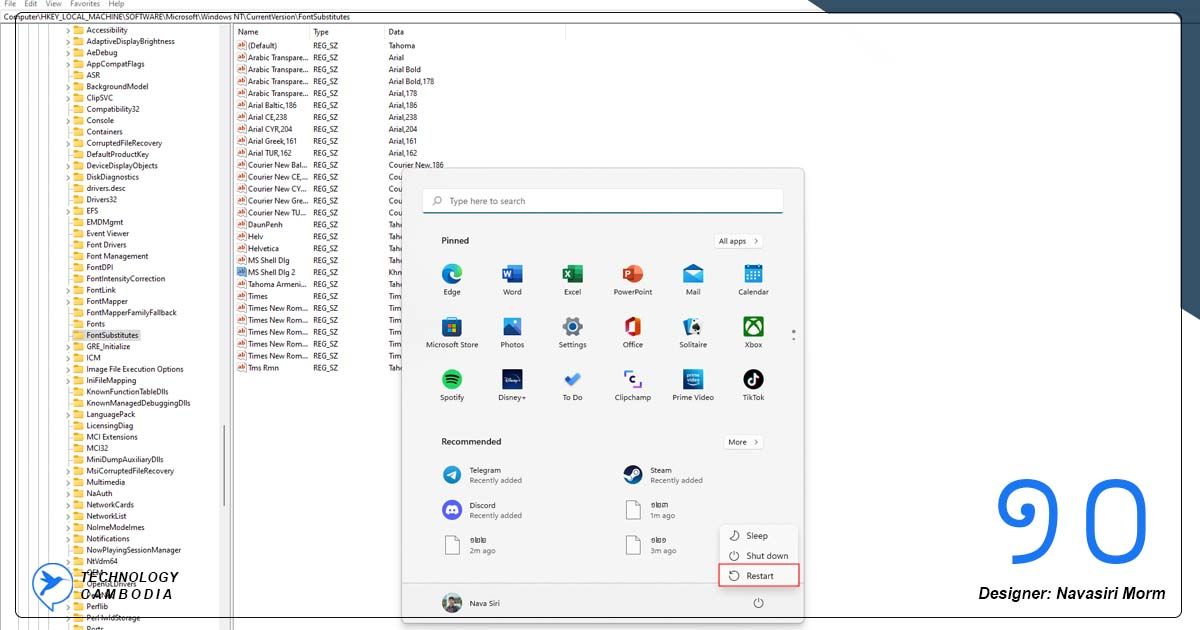Open the To Do app

click(x=572, y=379)
